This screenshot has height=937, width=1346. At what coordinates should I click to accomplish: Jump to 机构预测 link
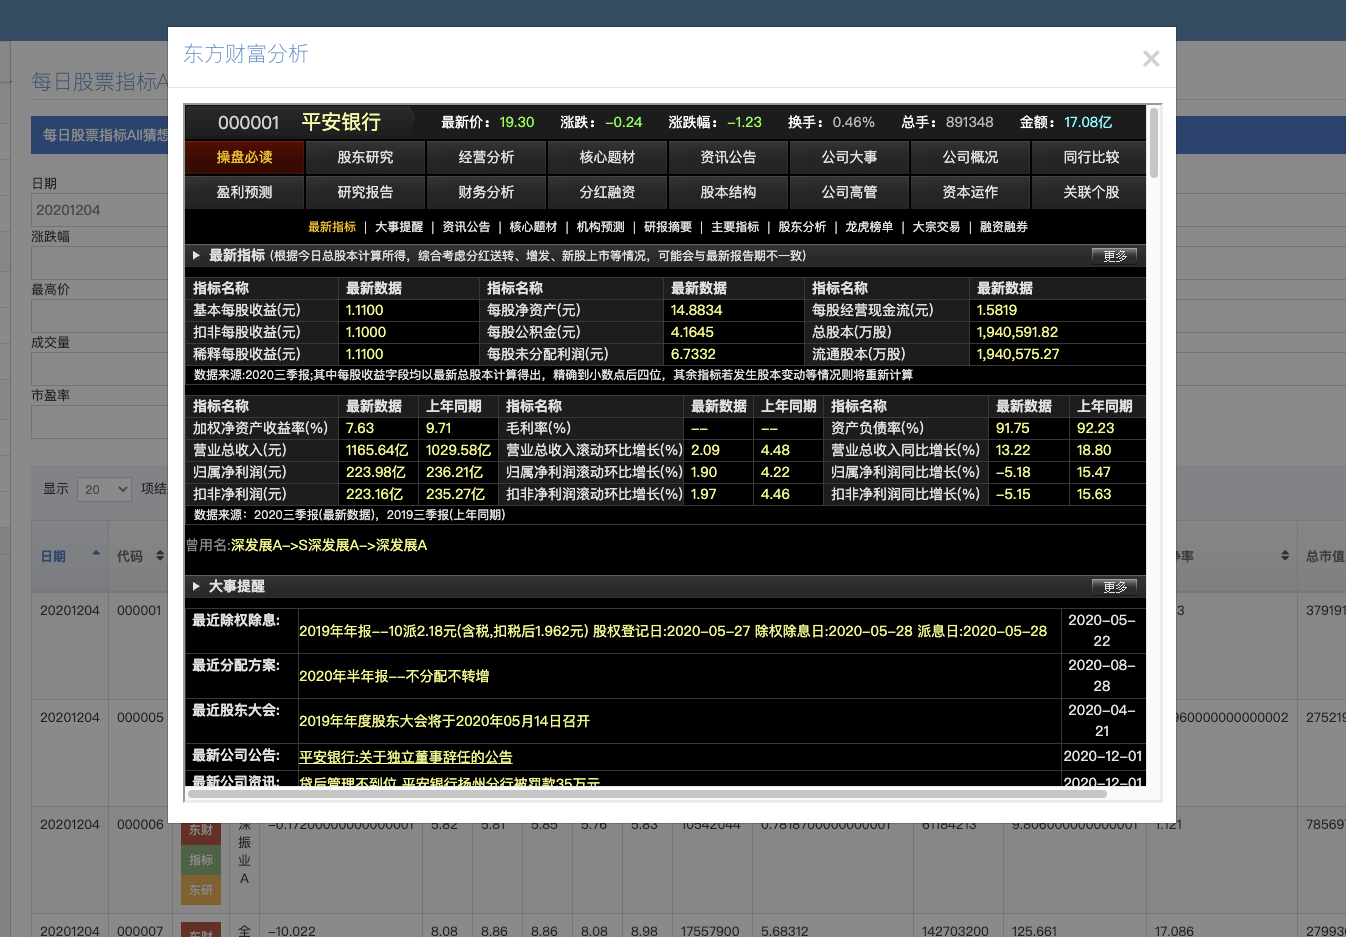[x=600, y=227]
